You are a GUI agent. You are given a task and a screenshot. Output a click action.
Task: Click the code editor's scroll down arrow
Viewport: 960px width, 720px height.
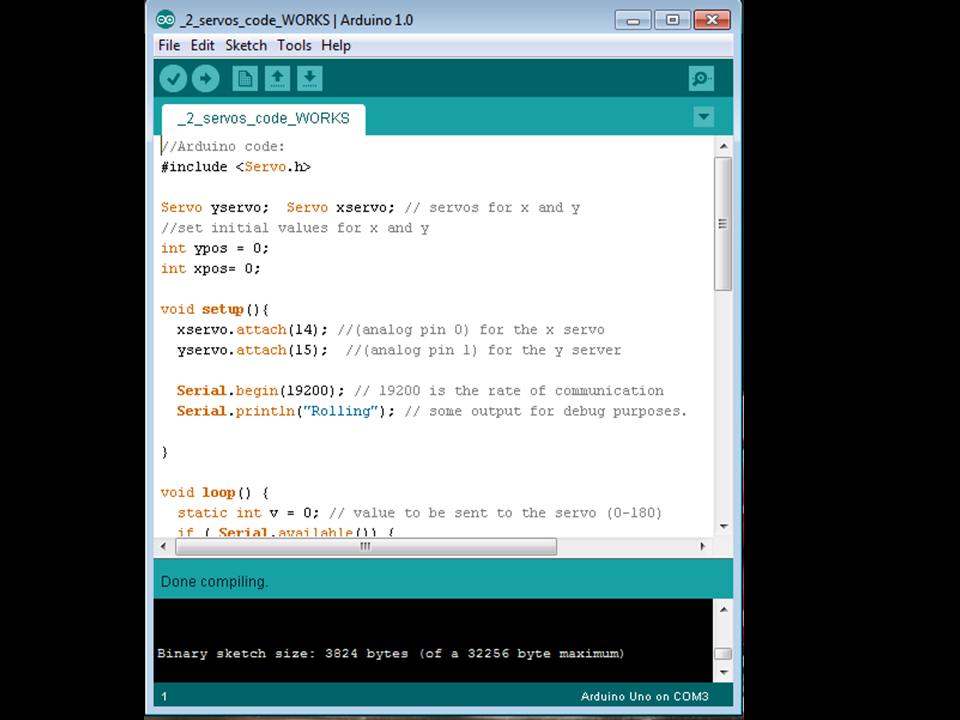724,527
